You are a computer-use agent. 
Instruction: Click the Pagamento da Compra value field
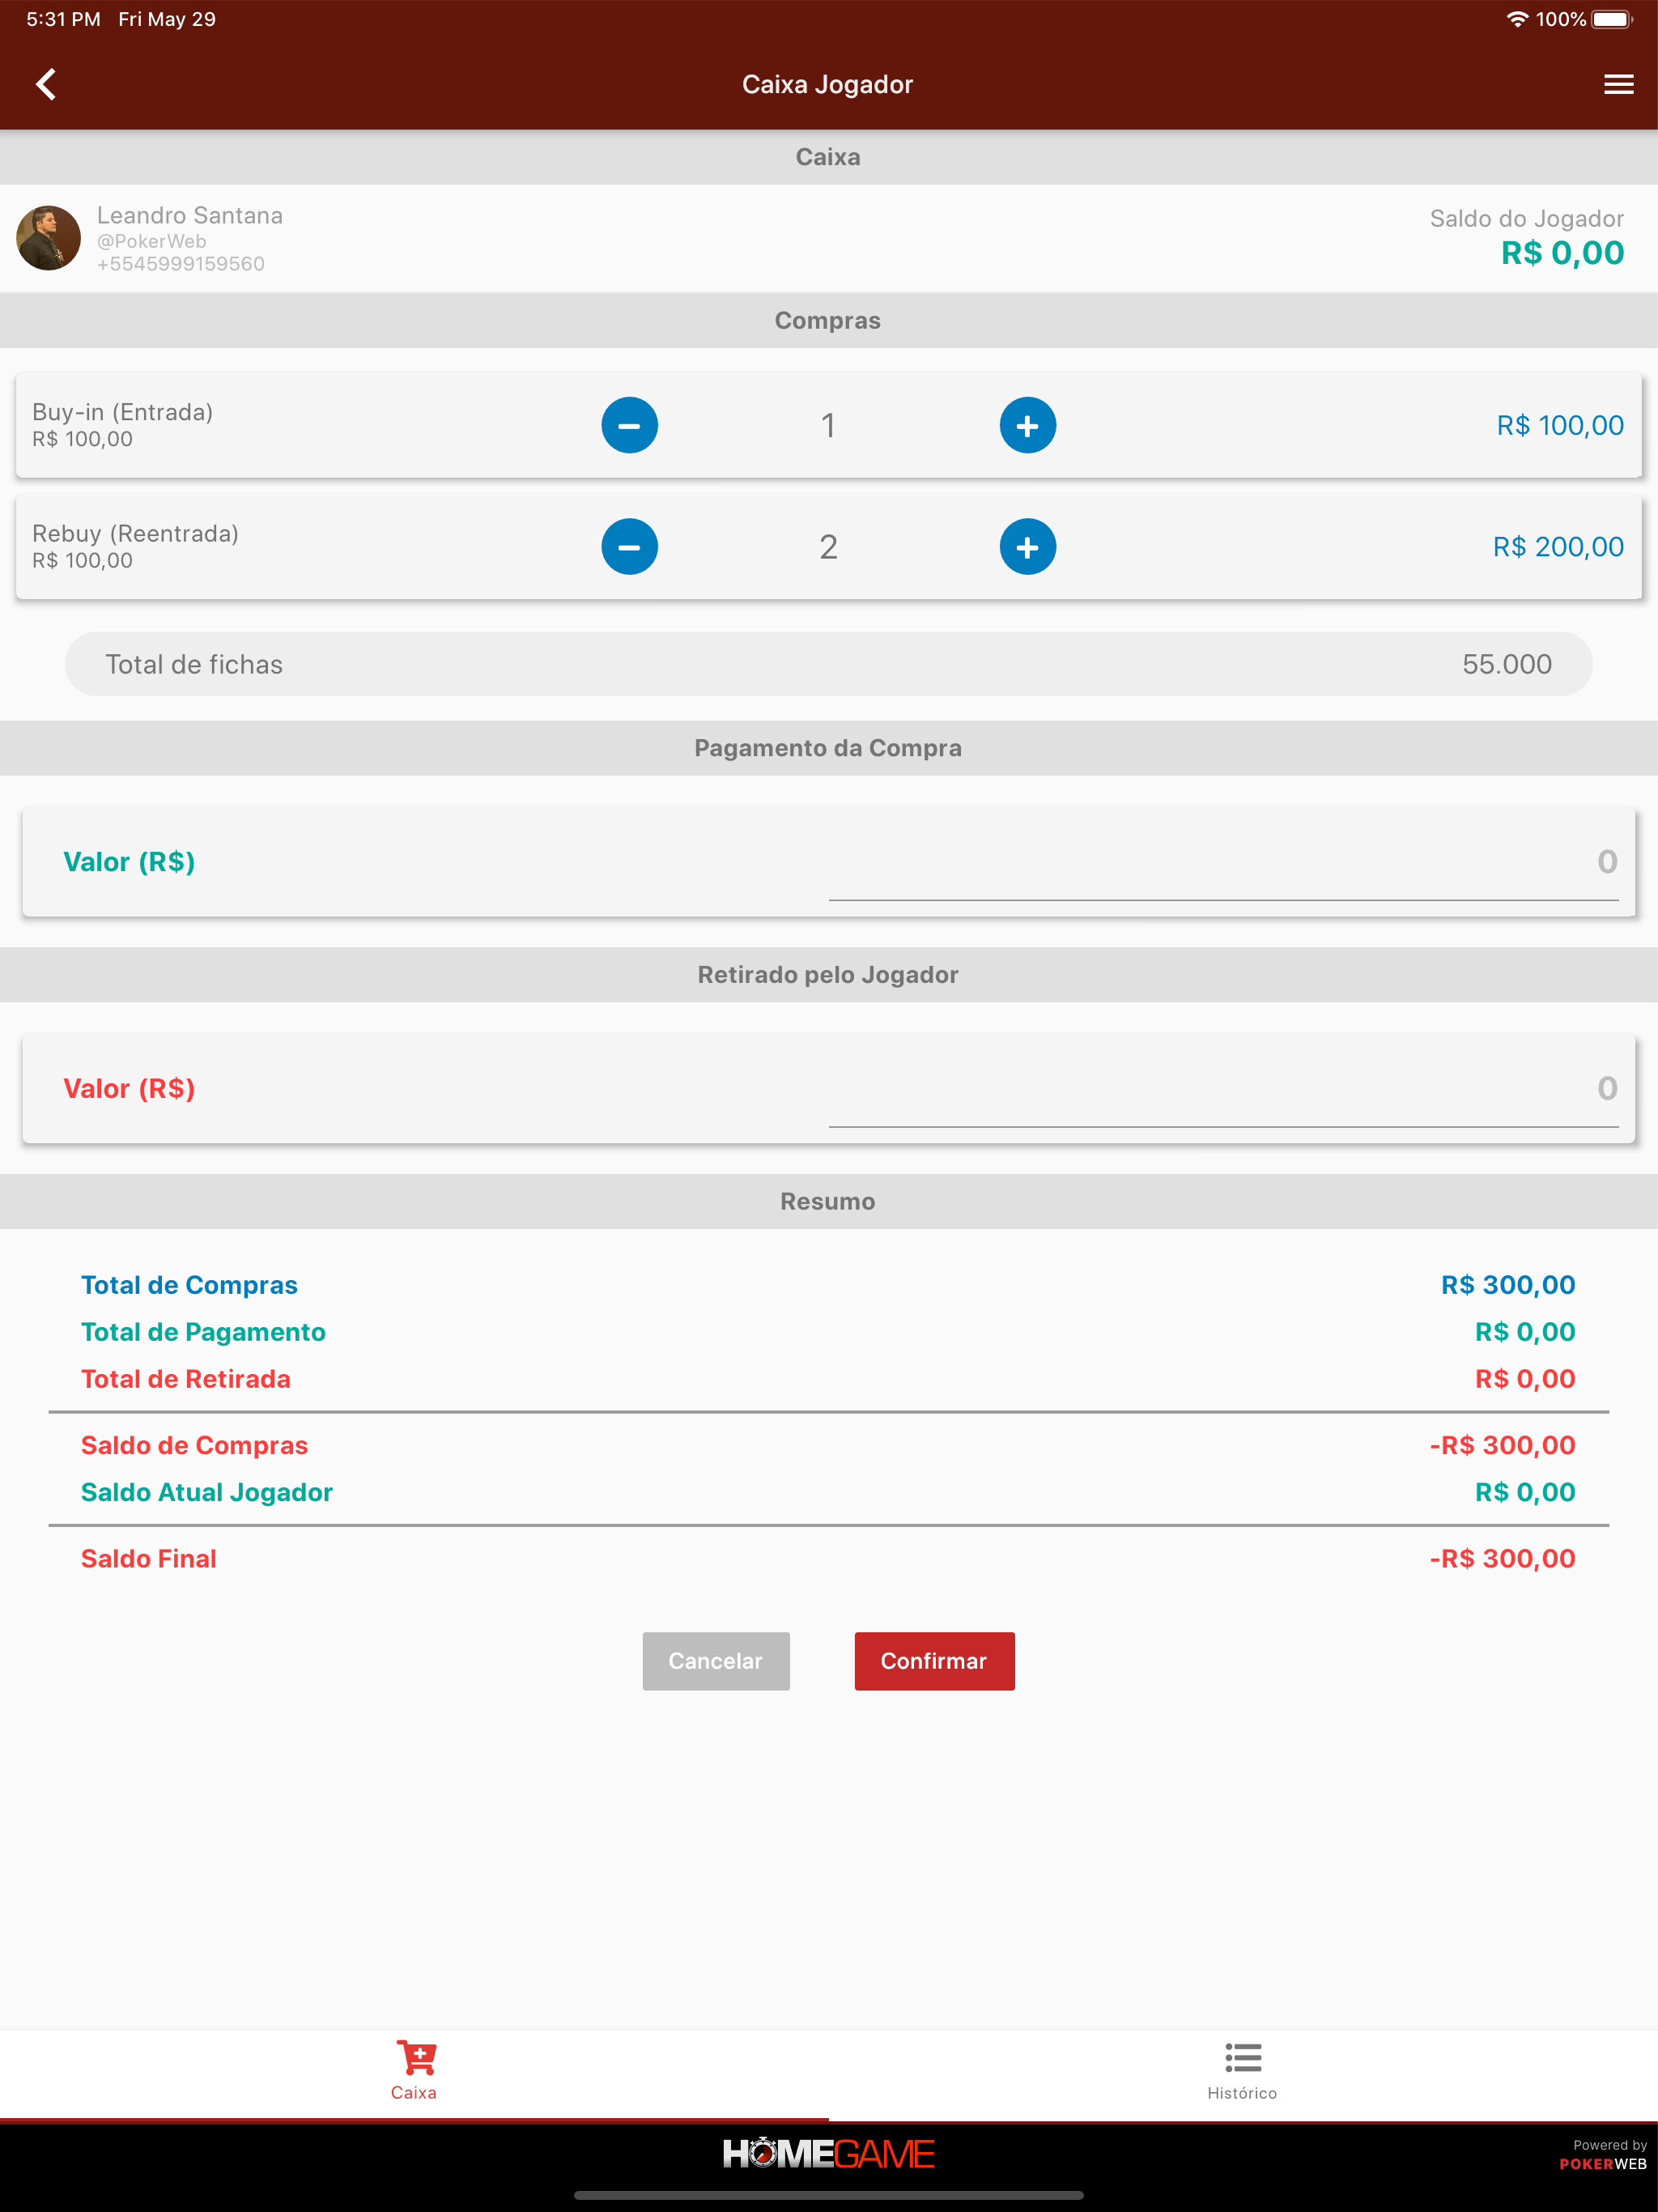1223,862
